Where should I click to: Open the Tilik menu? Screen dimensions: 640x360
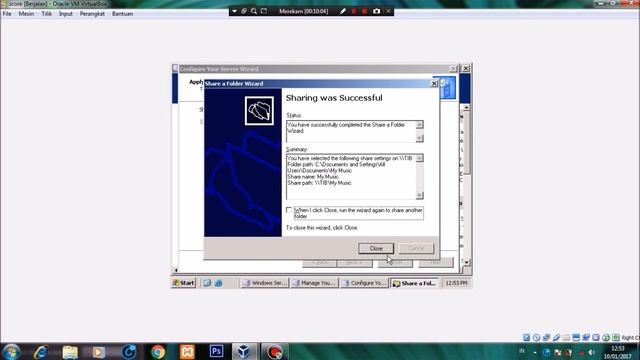pos(47,13)
